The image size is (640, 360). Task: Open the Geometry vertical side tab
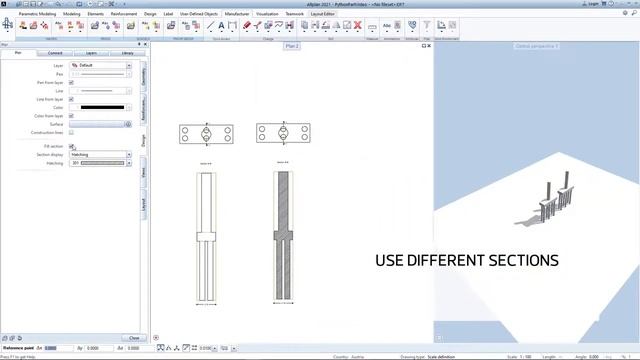(143, 76)
